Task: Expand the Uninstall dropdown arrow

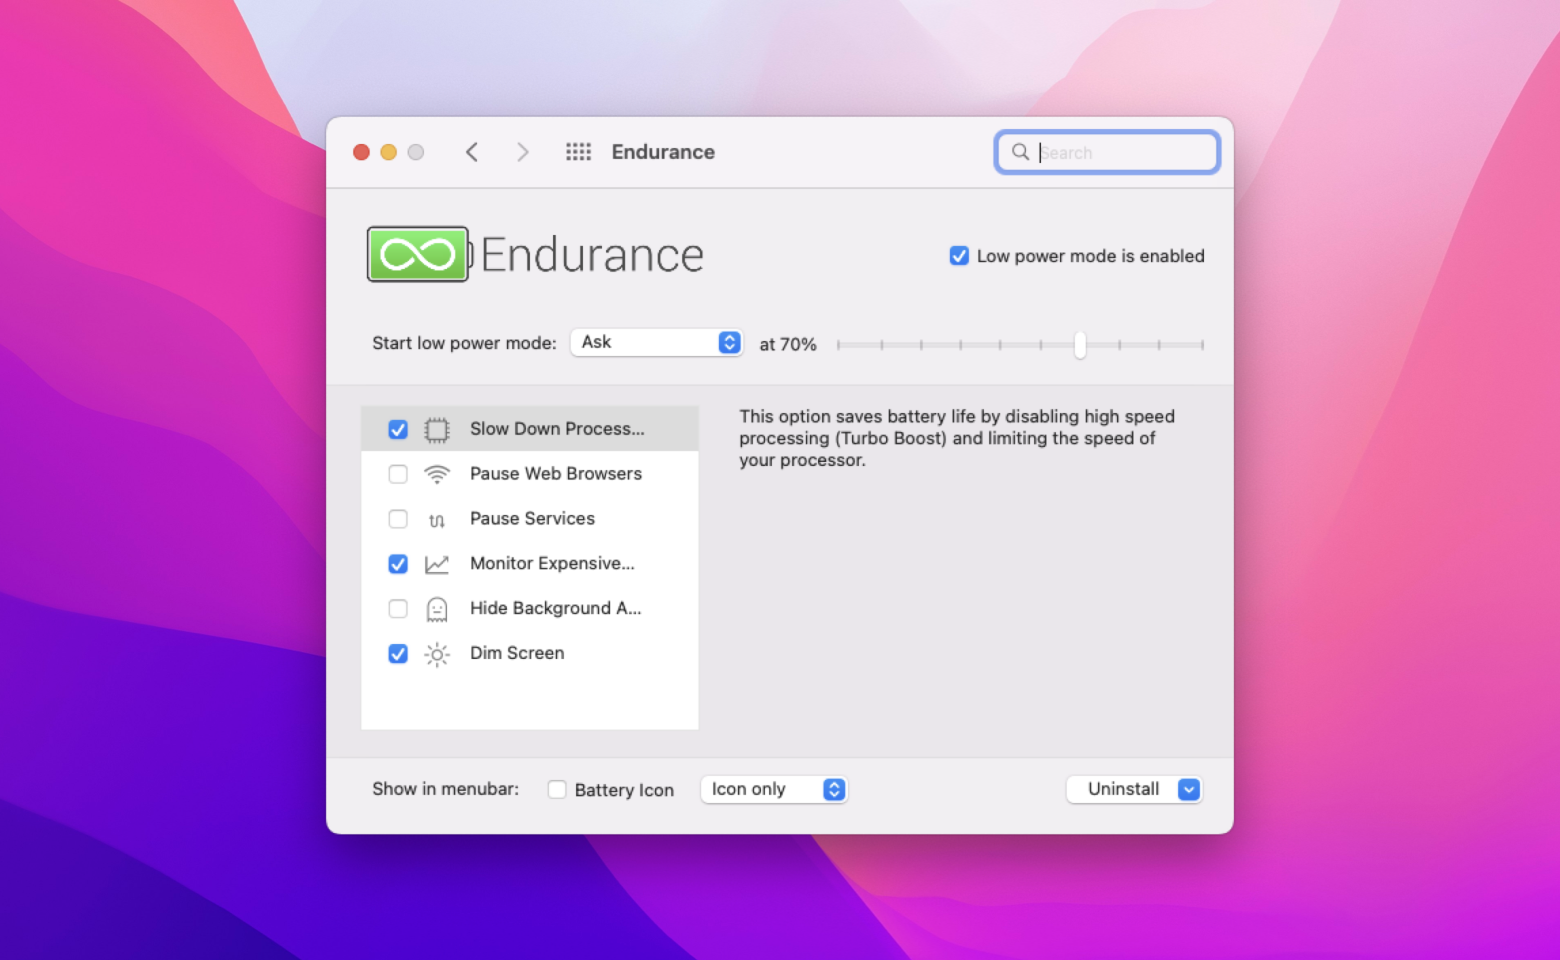Action: (1188, 790)
